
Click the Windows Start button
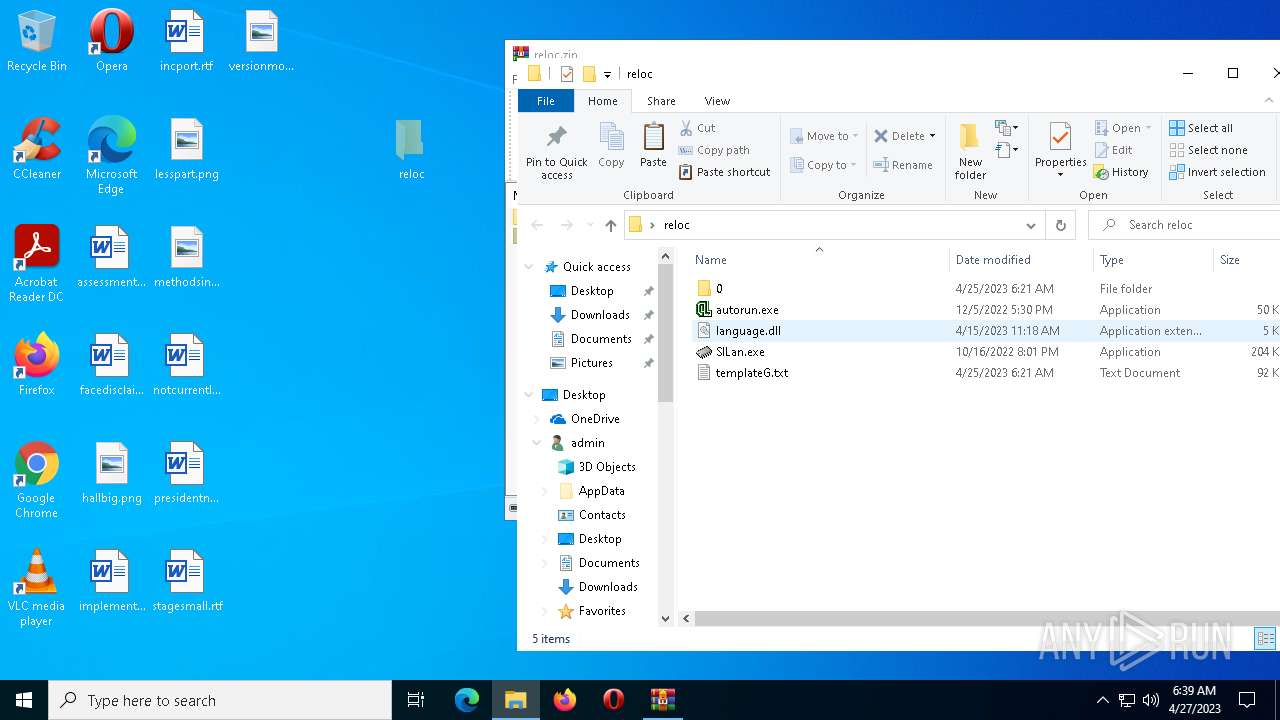pos(24,700)
